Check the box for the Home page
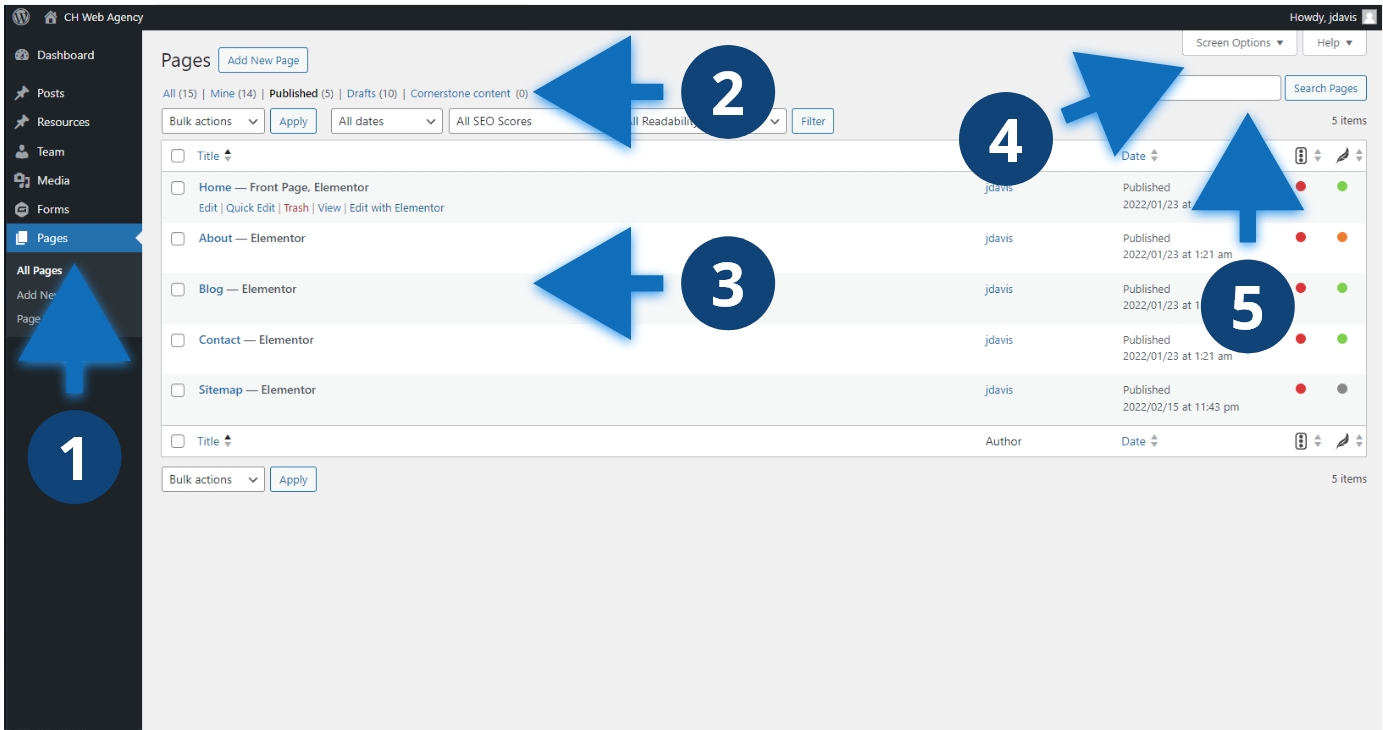The image size is (1383, 730). (x=178, y=187)
